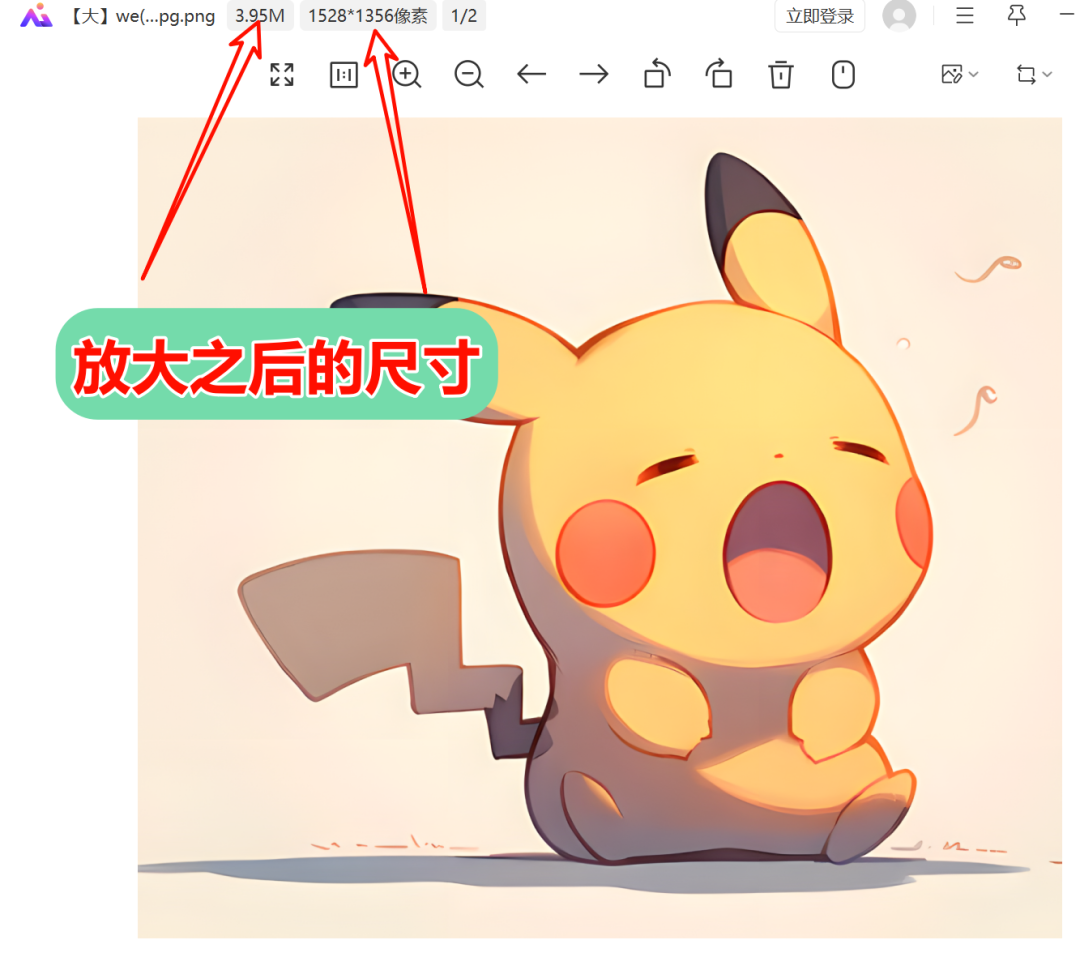Go to the next image
Screen dimensions: 1080x957
[594, 74]
